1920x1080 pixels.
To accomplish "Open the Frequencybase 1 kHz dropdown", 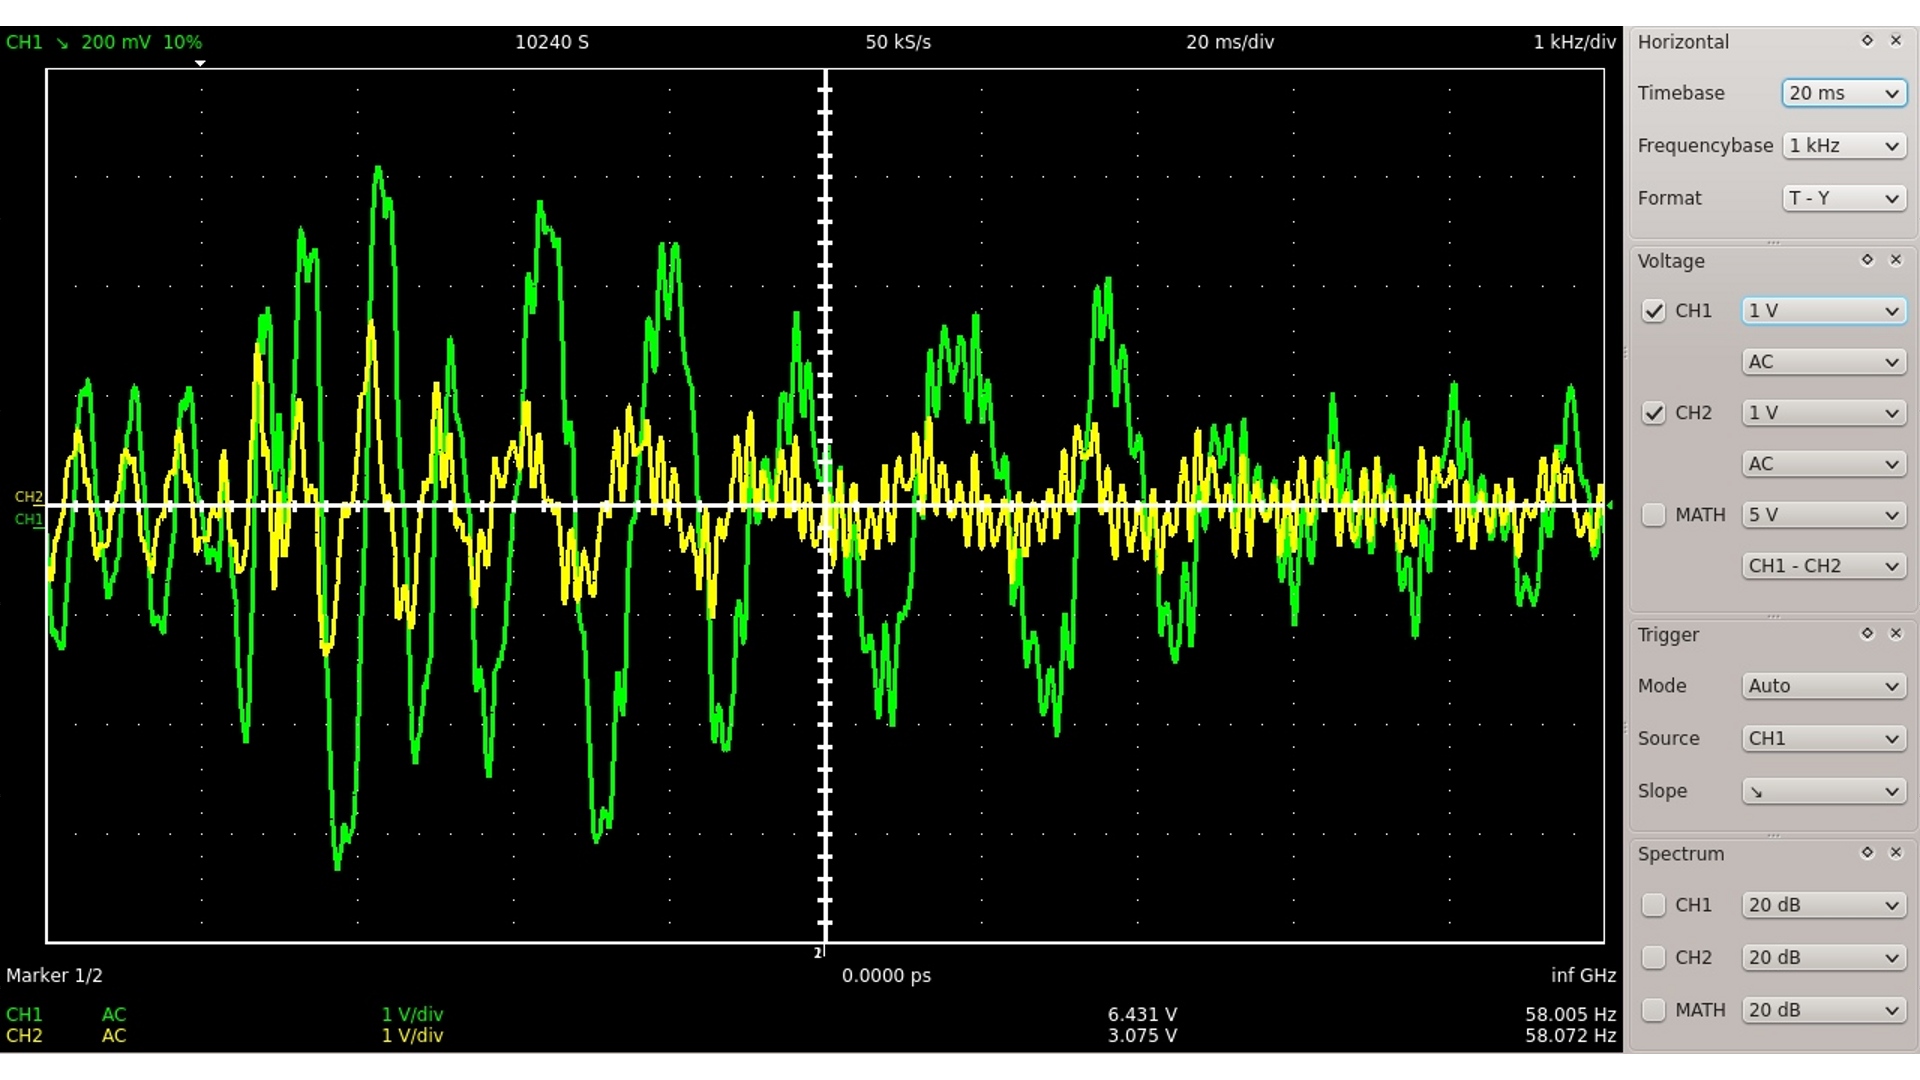I will pos(1843,146).
